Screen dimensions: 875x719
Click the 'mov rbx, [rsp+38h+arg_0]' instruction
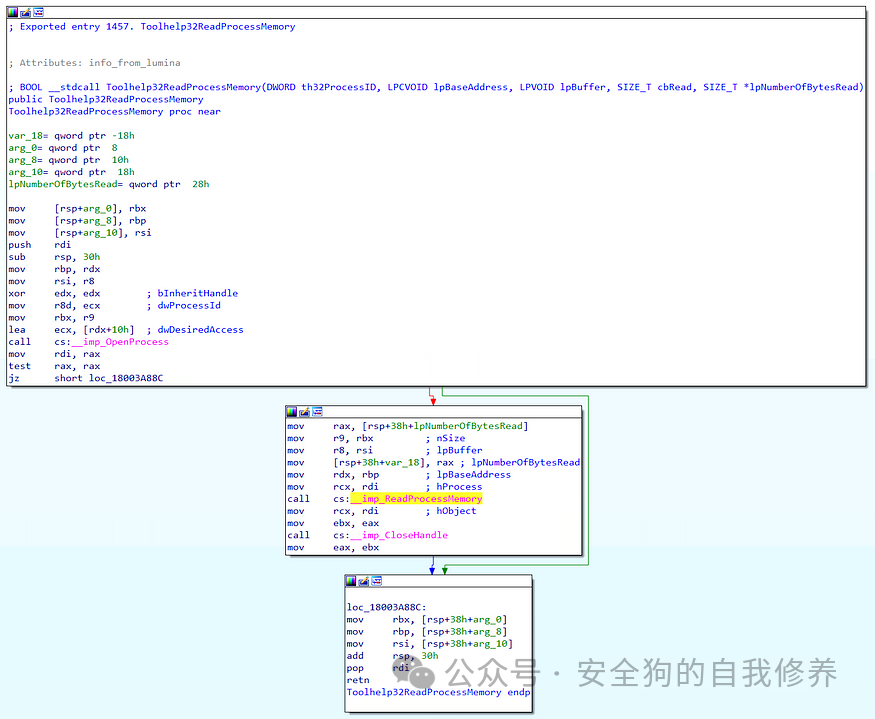pos(427,620)
